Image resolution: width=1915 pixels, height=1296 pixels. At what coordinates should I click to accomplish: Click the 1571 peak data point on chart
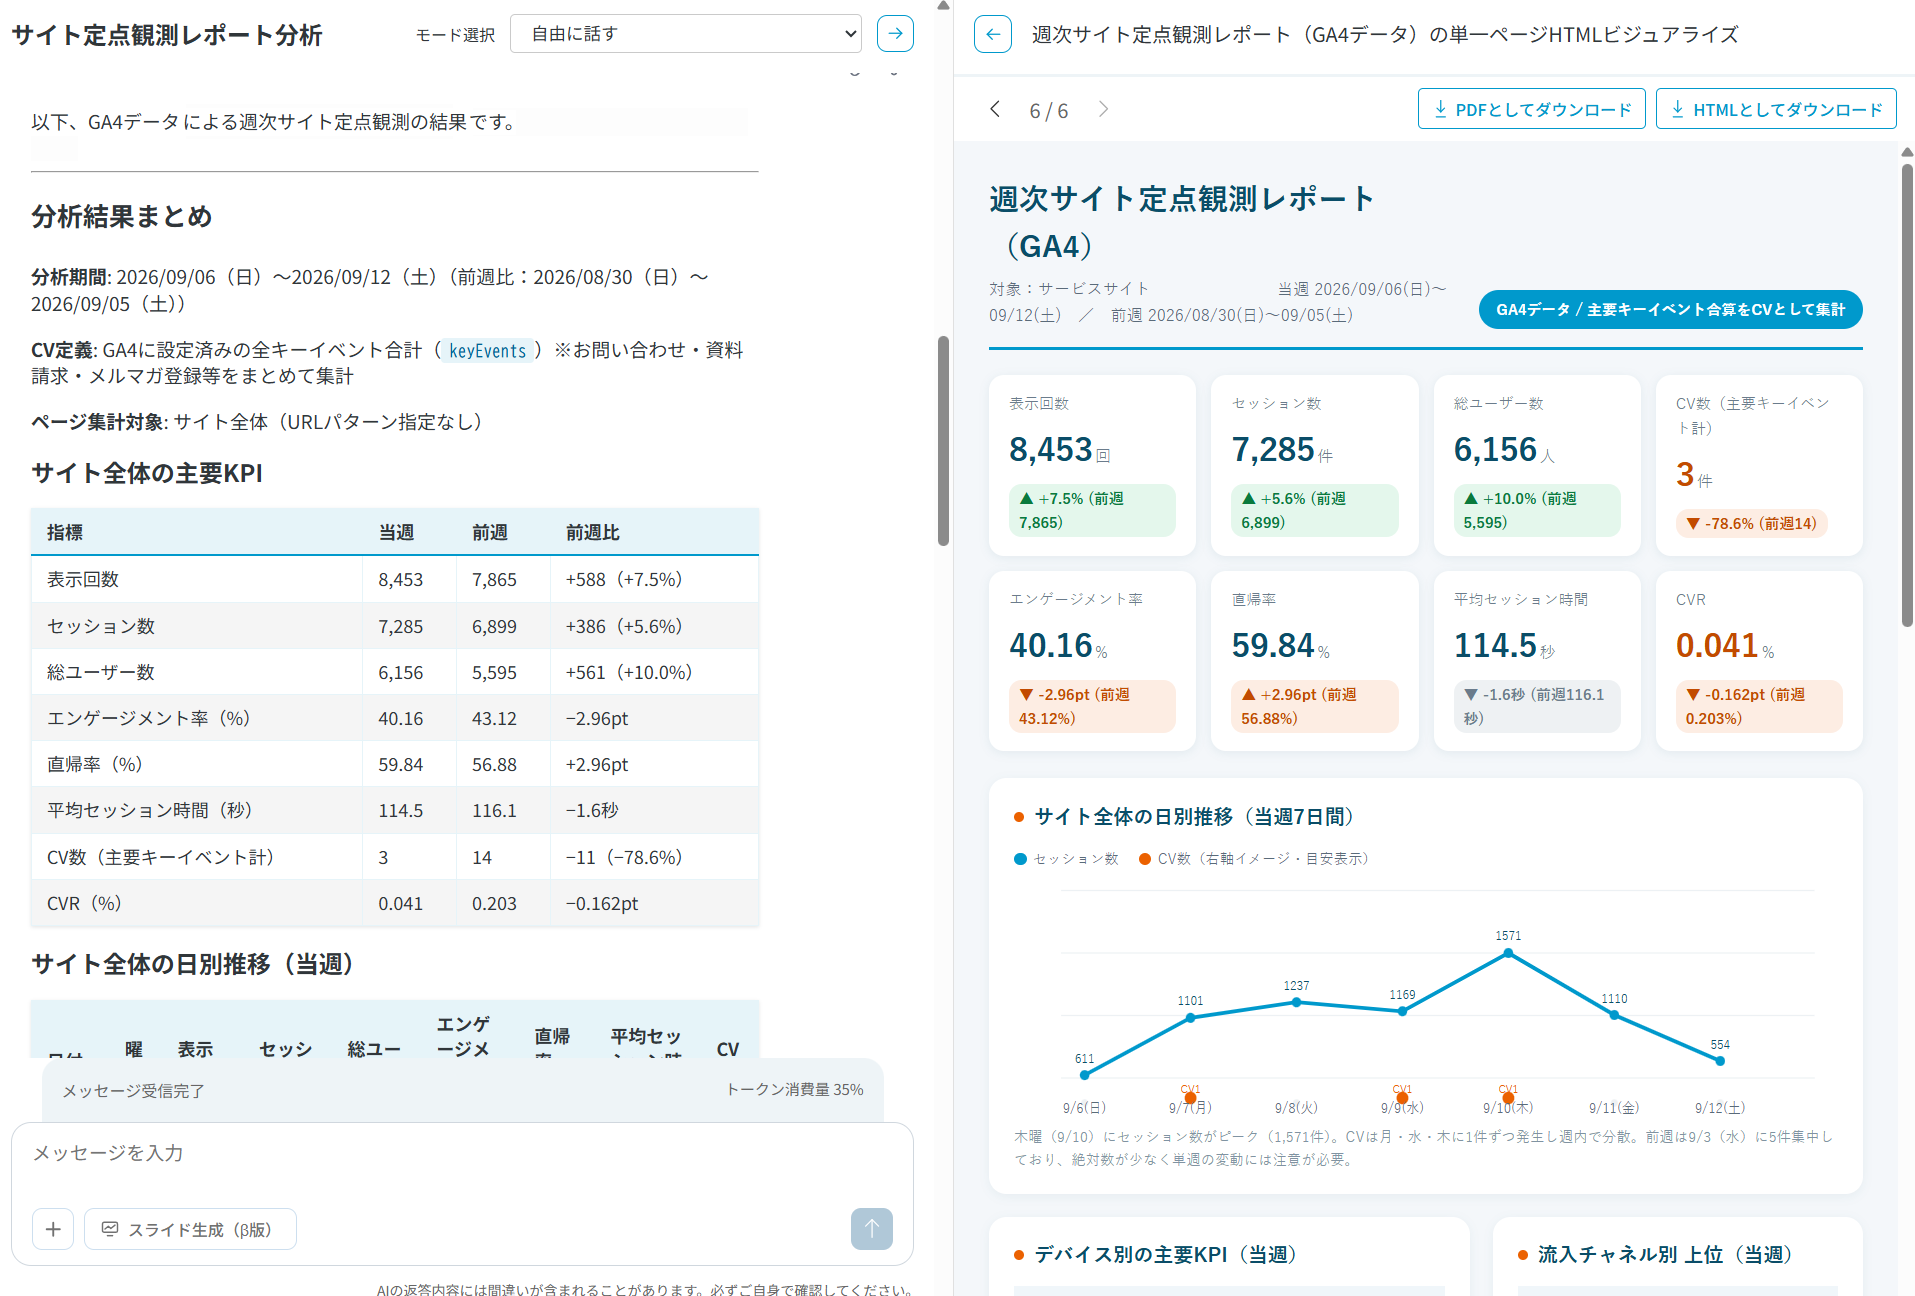1508,953
